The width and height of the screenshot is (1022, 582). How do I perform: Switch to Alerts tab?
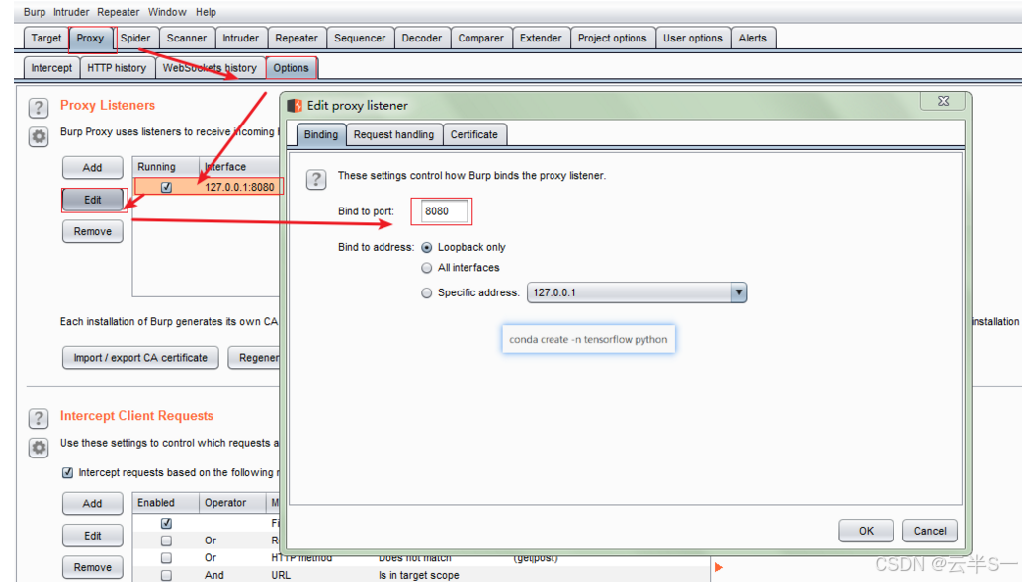click(753, 38)
